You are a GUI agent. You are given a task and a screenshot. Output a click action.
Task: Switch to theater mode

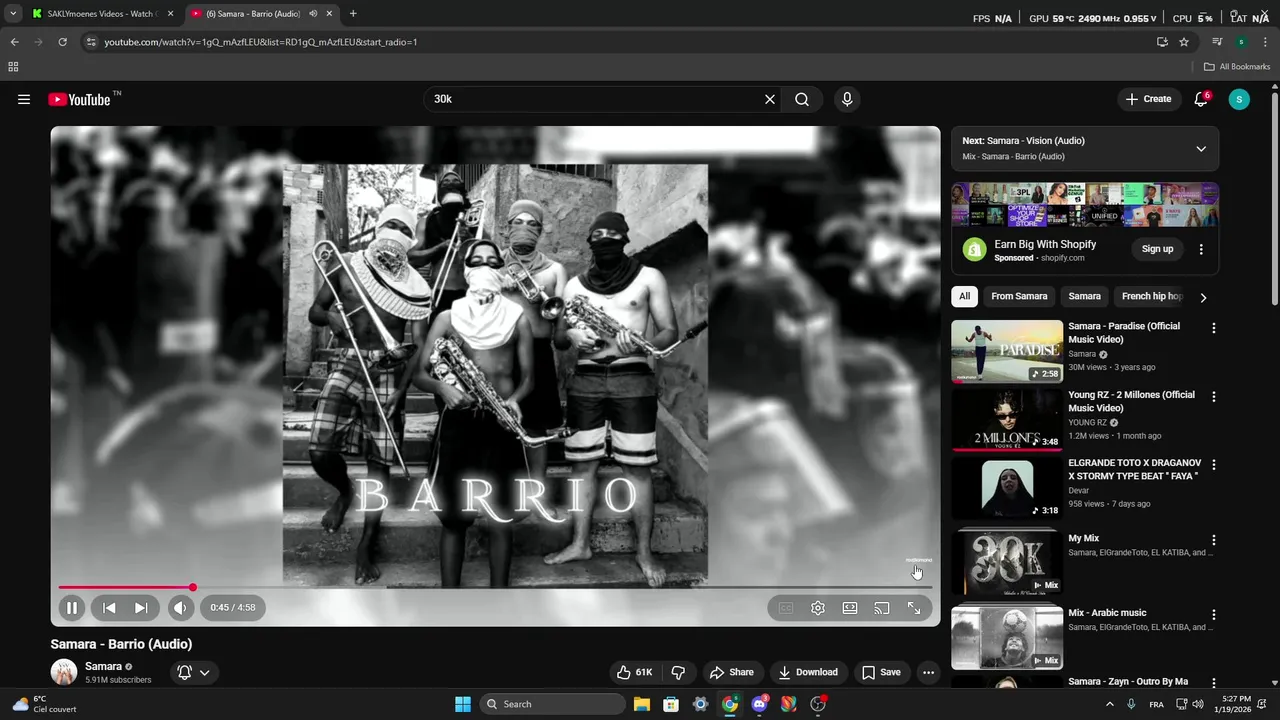click(x=850, y=608)
